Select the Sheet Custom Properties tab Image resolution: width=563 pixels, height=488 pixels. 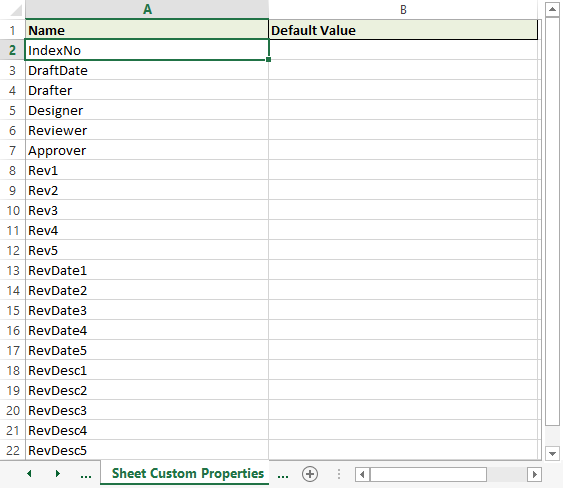coord(188,473)
